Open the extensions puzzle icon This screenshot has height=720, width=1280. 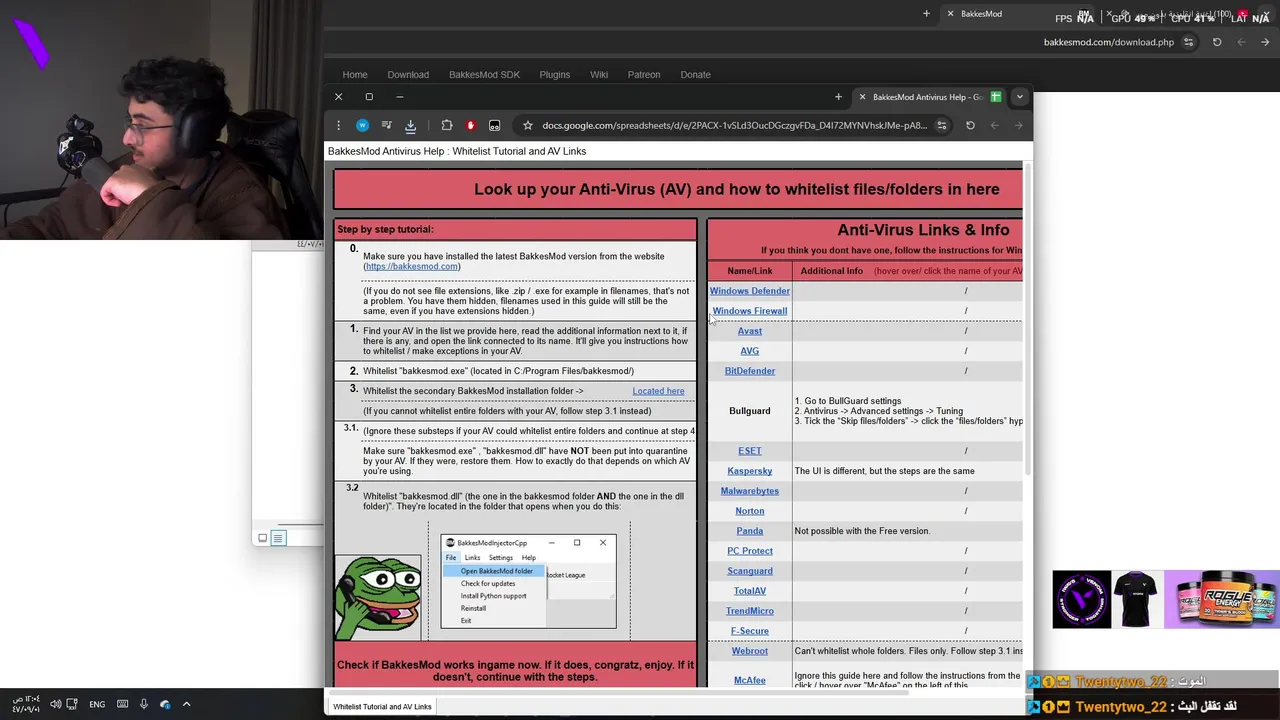[447, 125]
